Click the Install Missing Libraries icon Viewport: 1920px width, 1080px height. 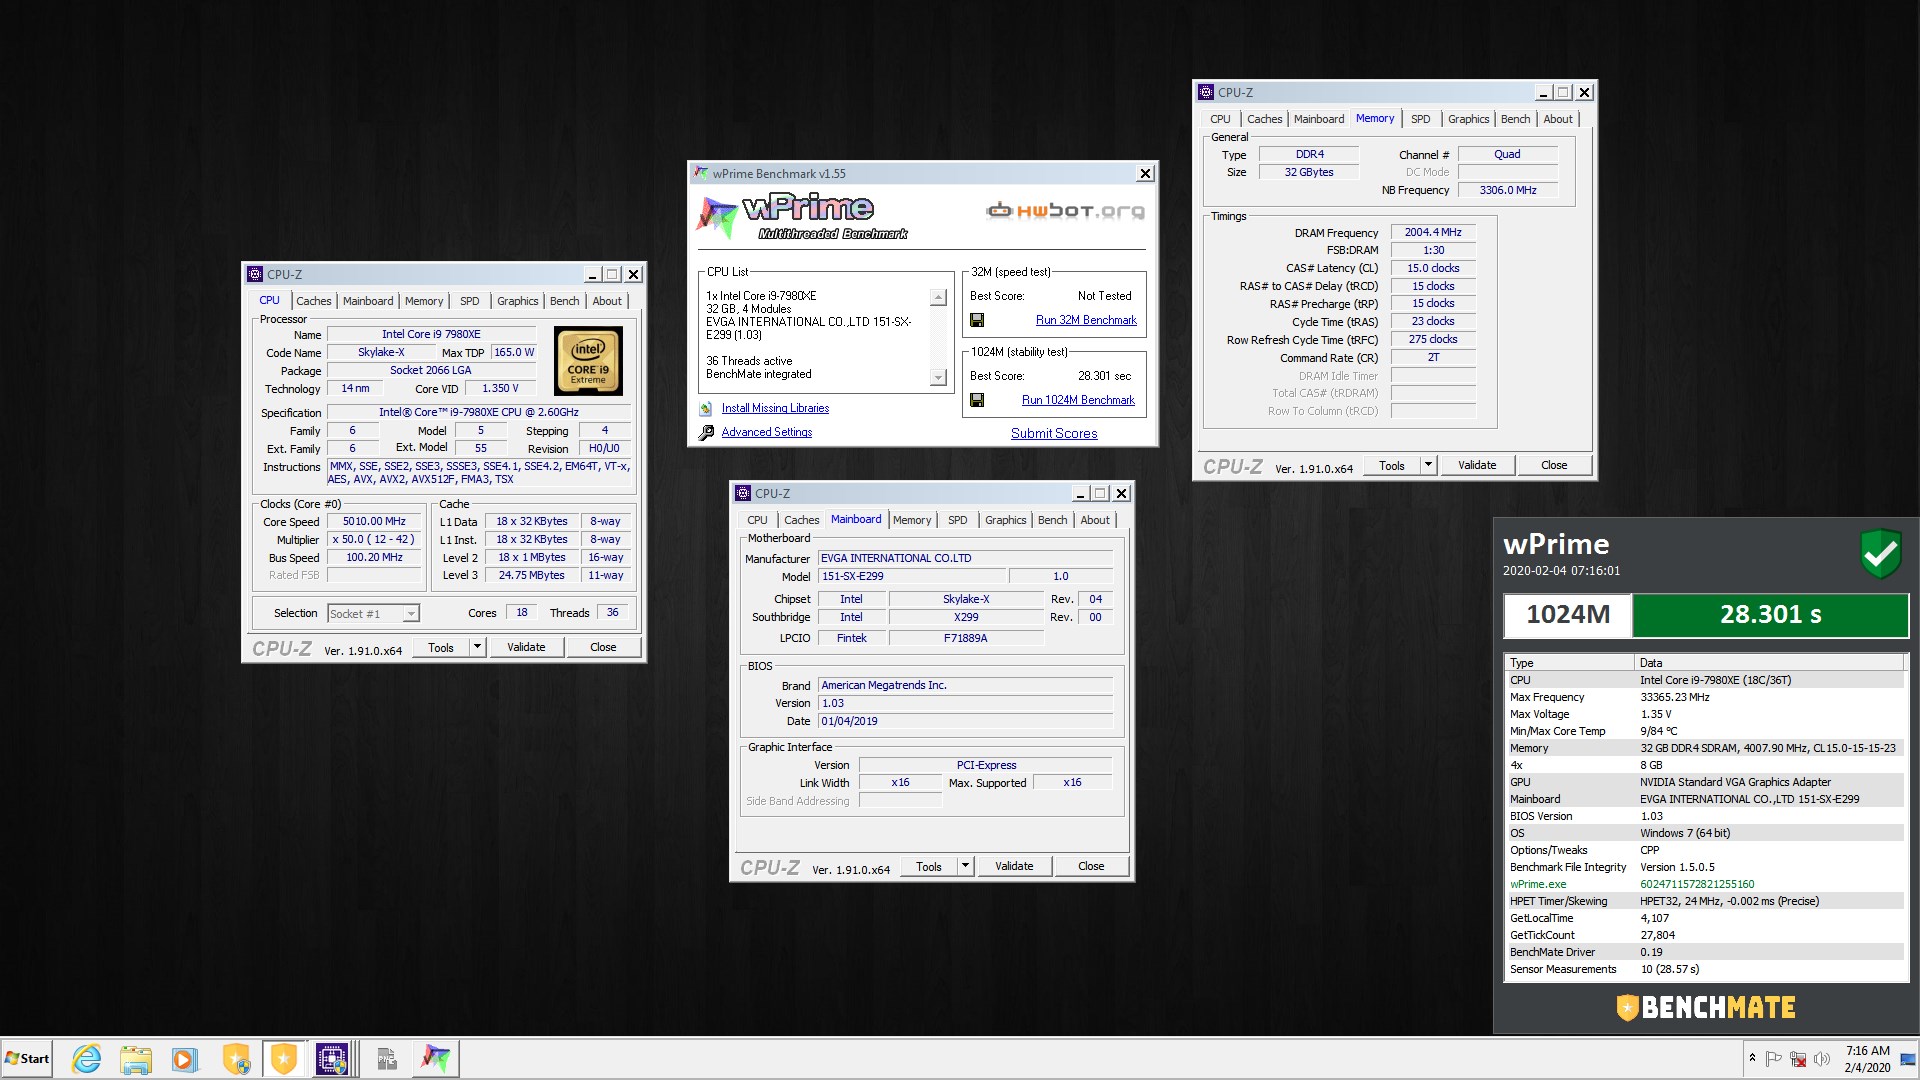point(706,408)
